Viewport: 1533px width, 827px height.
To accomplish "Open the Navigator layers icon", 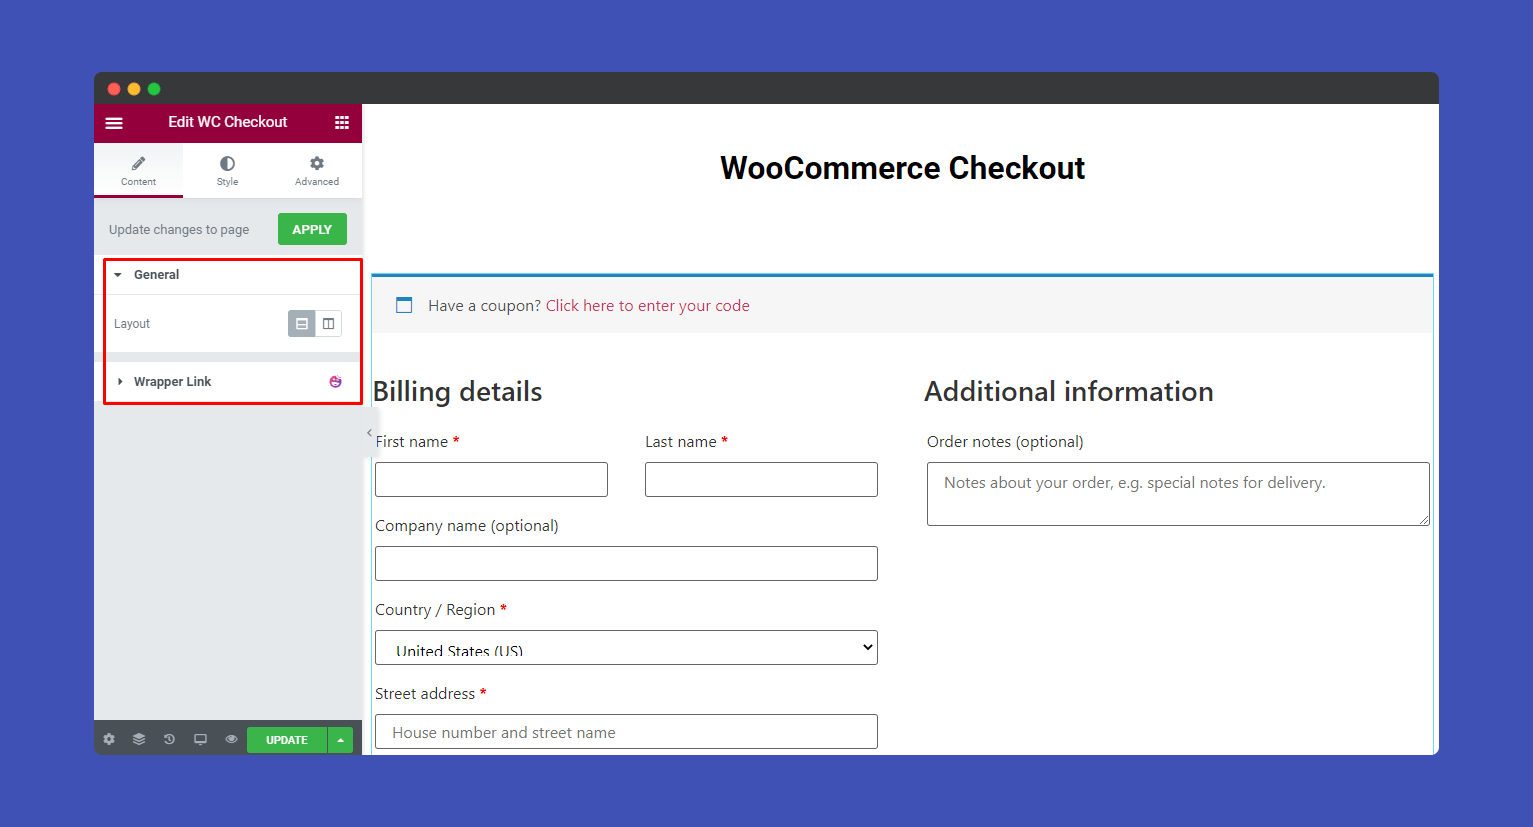I will tap(139, 740).
